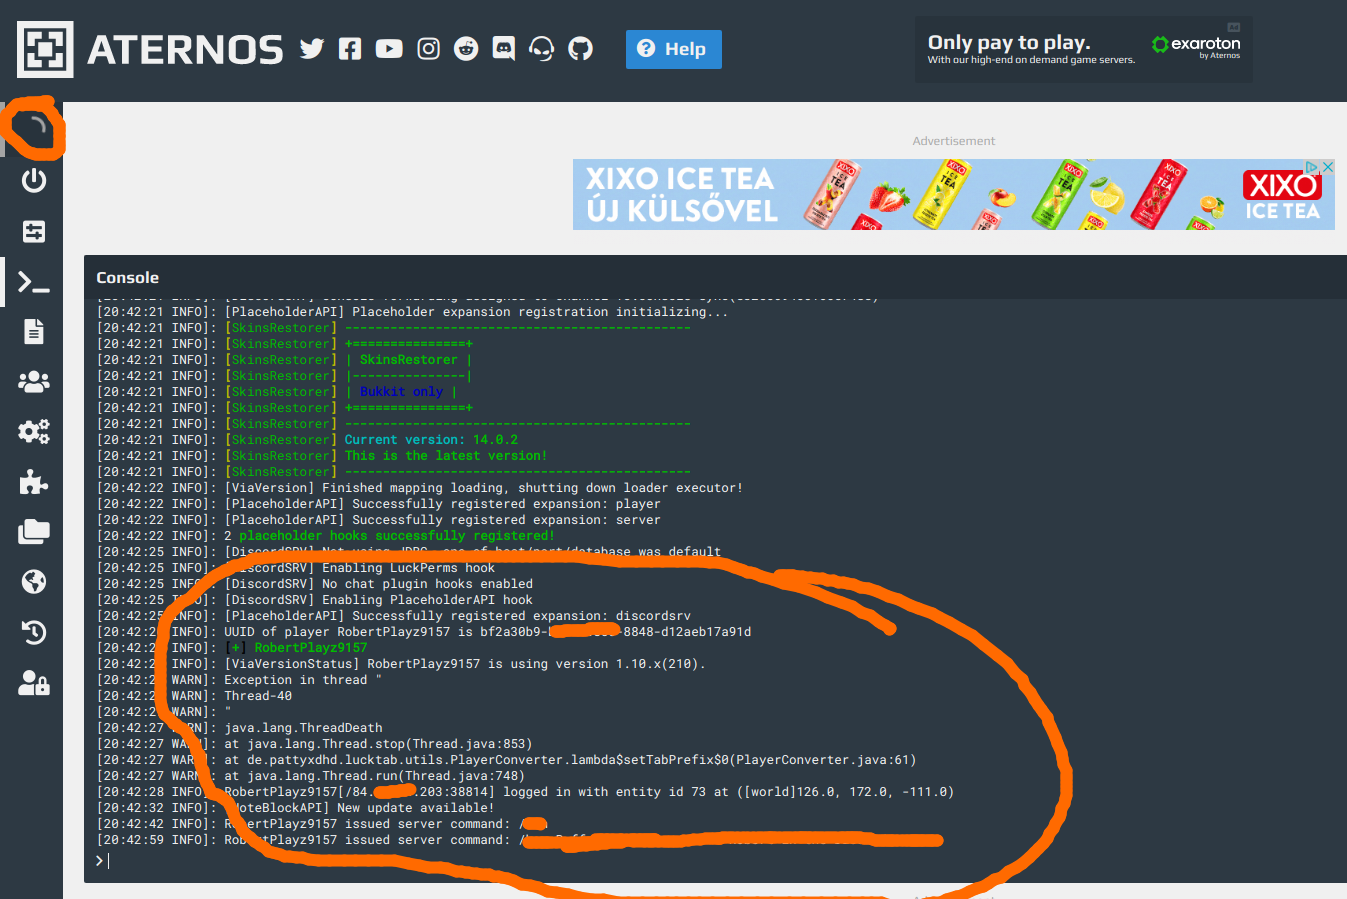Click the 'PlayerConverter.java:61' stack trace line

[x=507, y=760]
